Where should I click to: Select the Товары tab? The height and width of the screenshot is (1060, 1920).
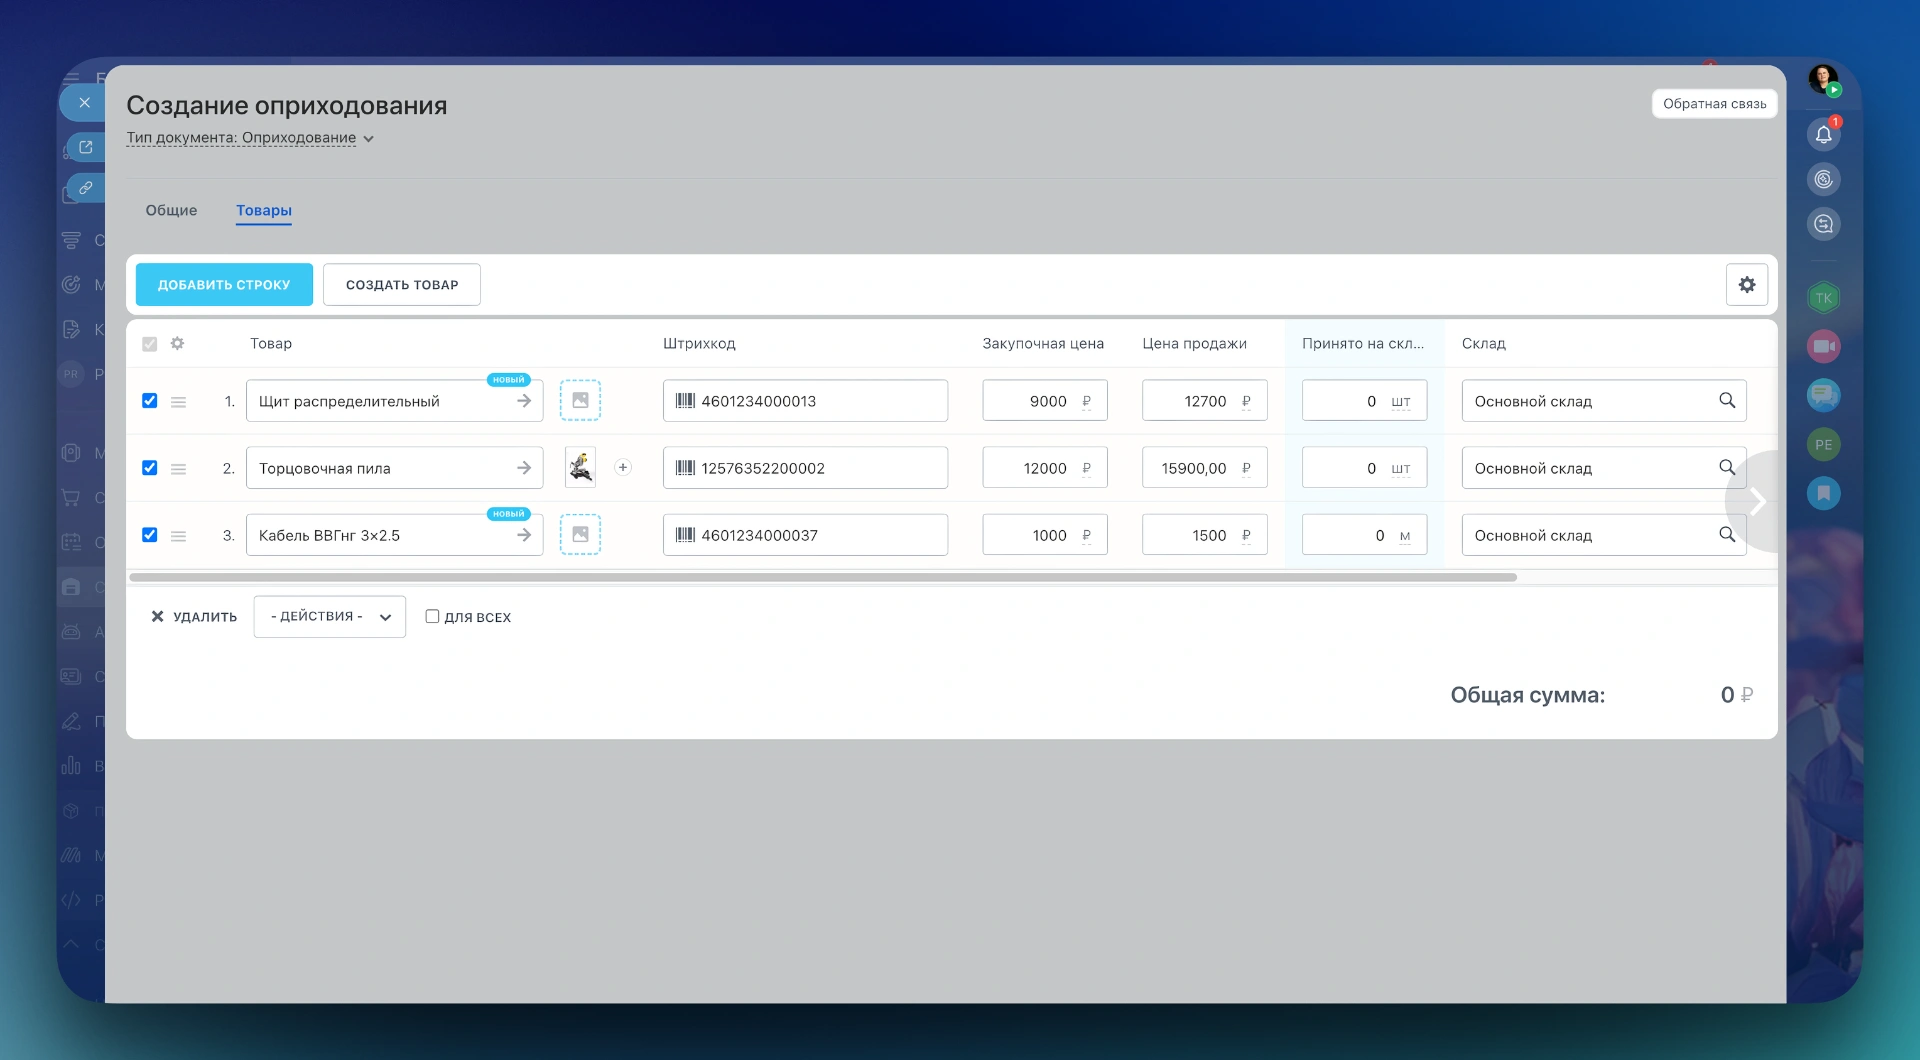(x=264, y=211)
